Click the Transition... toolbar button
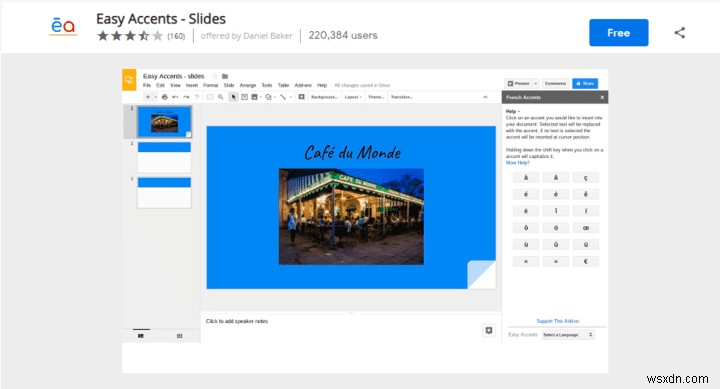The height and width of the screenshot is (389, 720). [x=402, y=97]
